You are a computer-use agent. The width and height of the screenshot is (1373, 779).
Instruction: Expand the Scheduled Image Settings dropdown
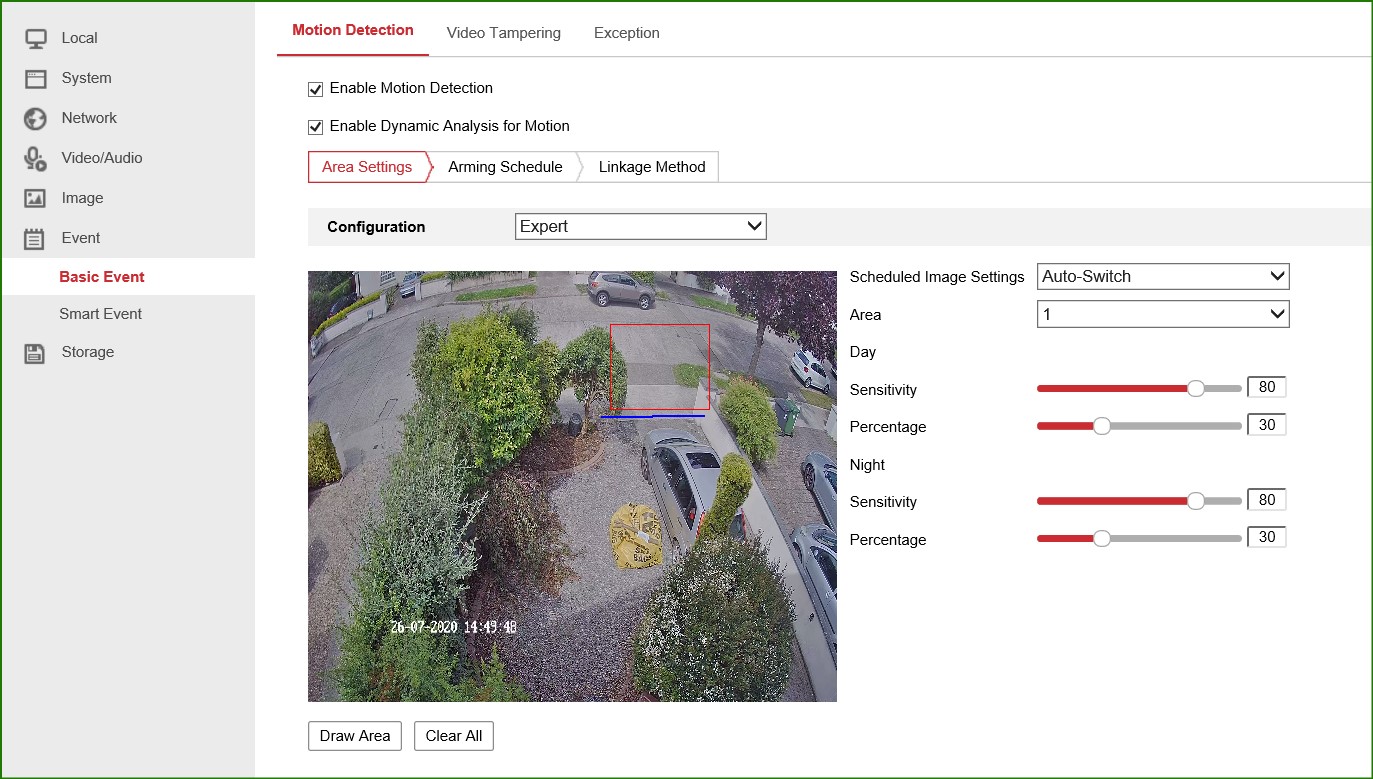1162,276
